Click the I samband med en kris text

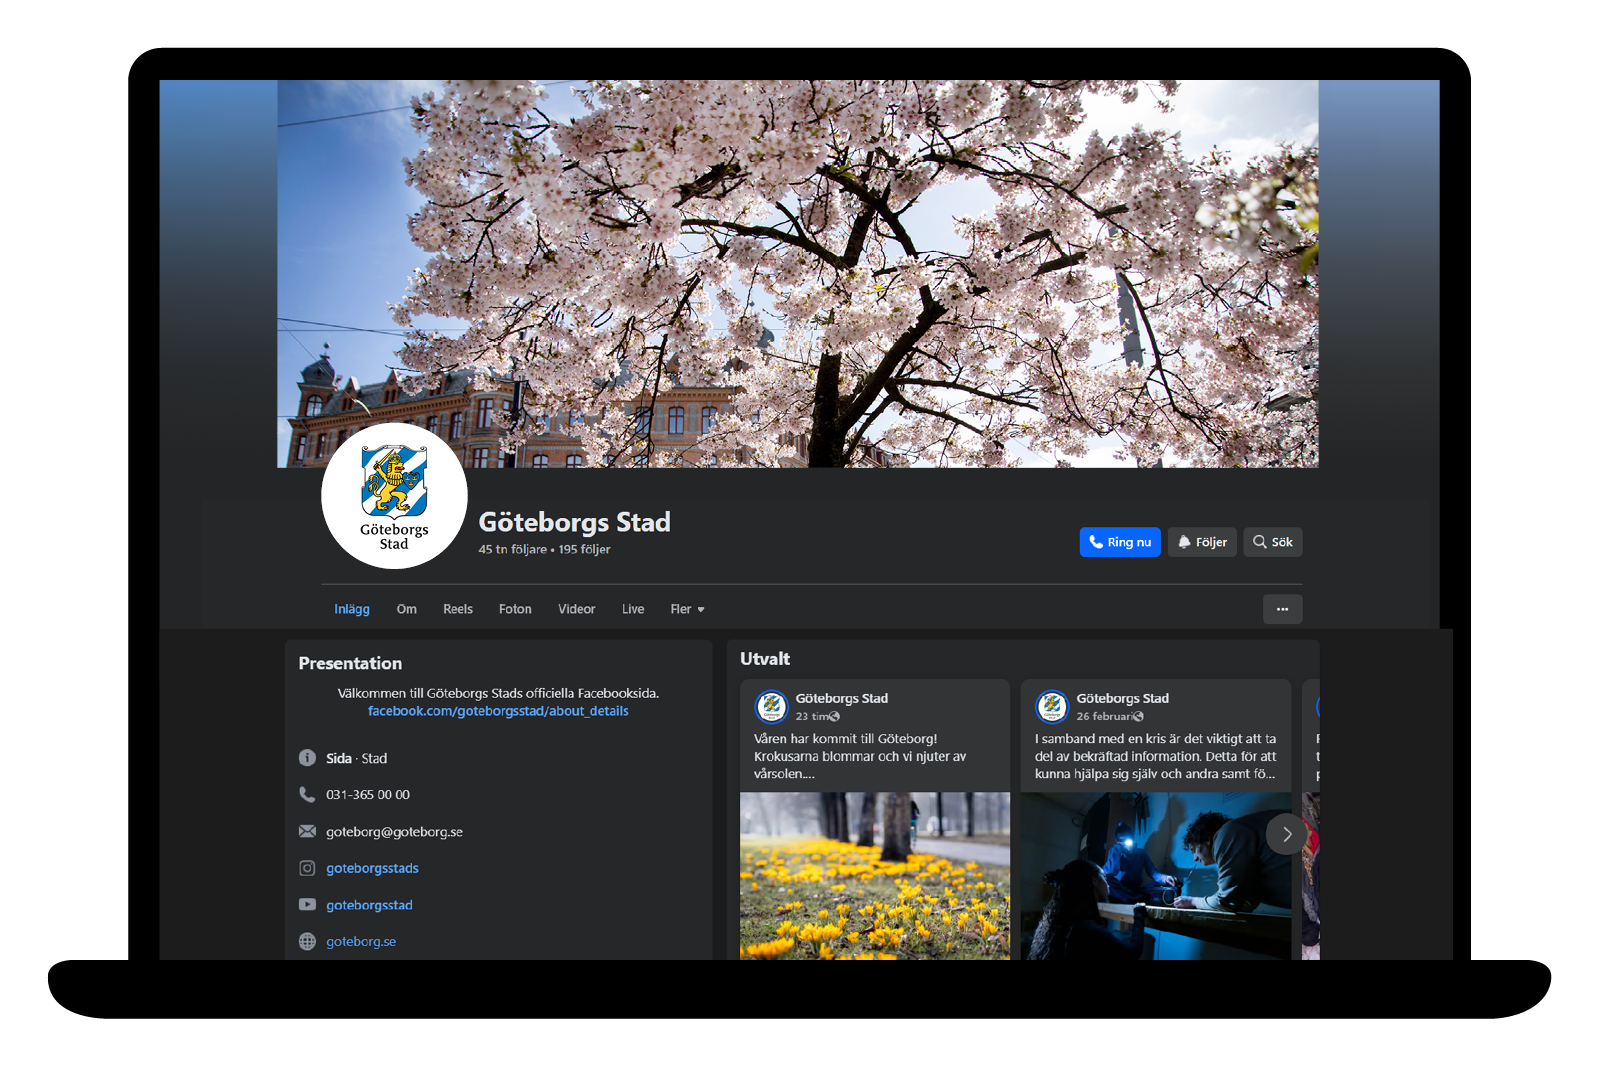point(1155,756)
